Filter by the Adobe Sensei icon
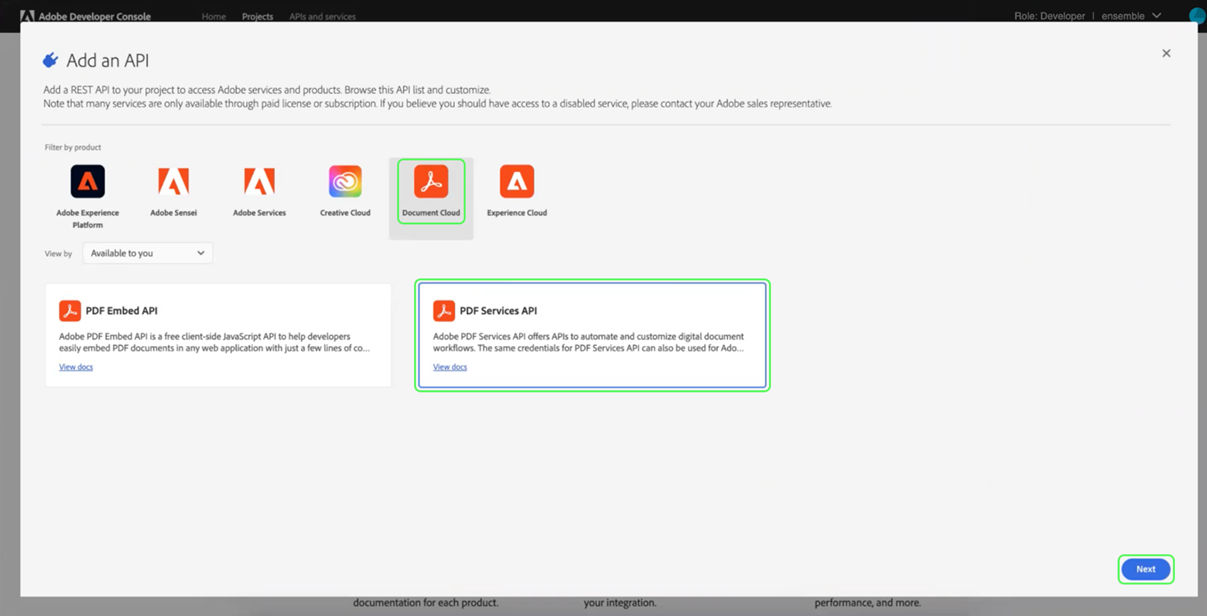Image resolution: width=1207 pixels, height=616 pixels. tap(173, 181)
